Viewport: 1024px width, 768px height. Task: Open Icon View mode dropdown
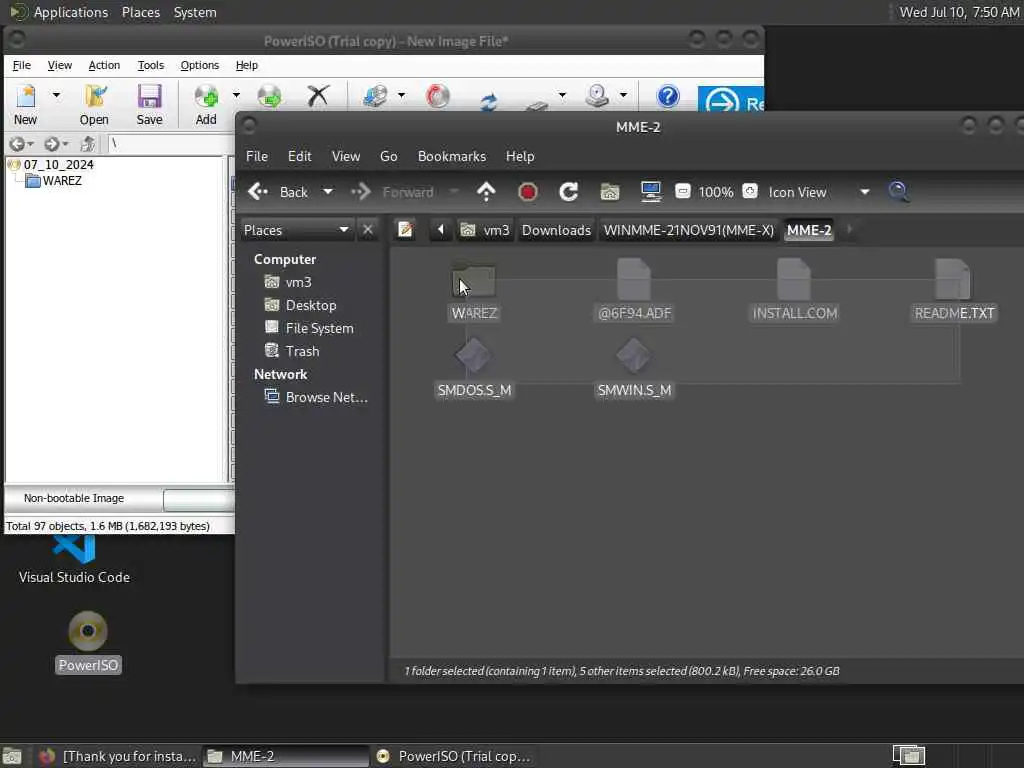(820, 192)
